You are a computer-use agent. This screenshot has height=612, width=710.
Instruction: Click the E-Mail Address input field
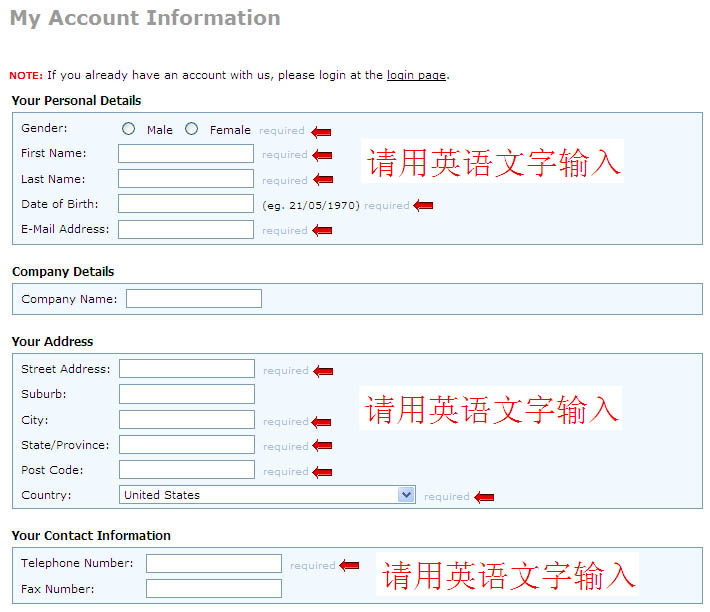coord(186,230)
